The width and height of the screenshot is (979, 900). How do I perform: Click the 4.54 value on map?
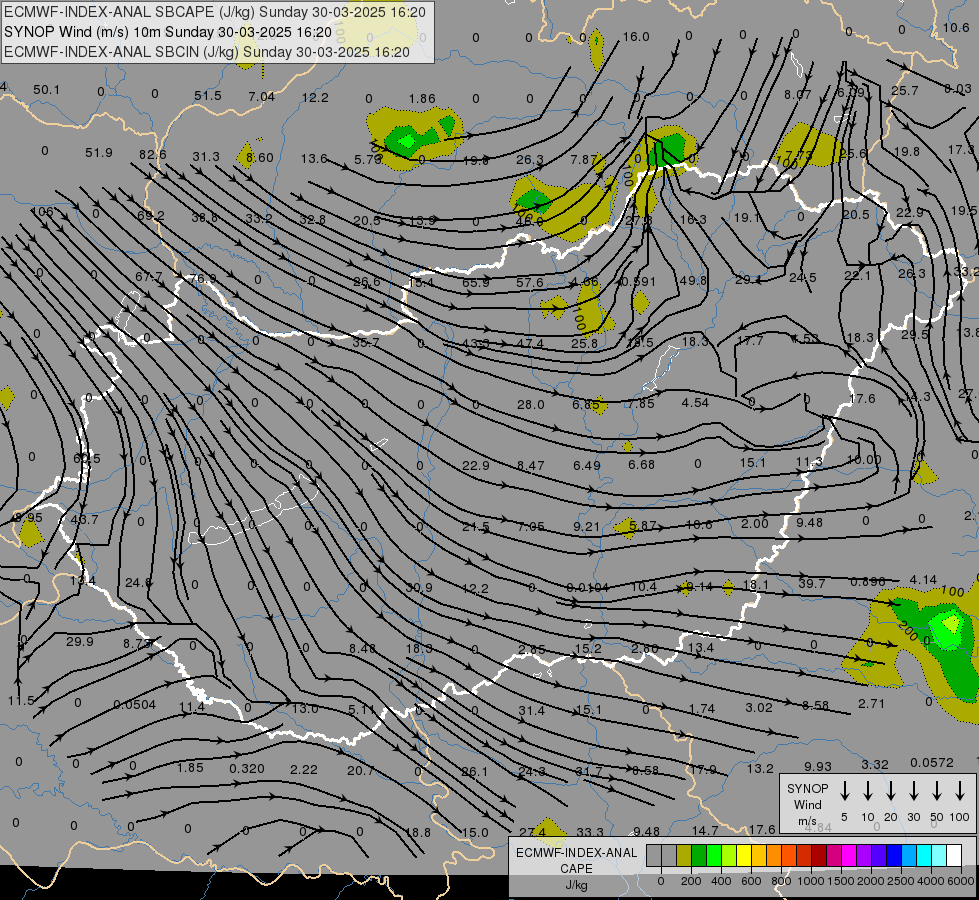[695, 403]
